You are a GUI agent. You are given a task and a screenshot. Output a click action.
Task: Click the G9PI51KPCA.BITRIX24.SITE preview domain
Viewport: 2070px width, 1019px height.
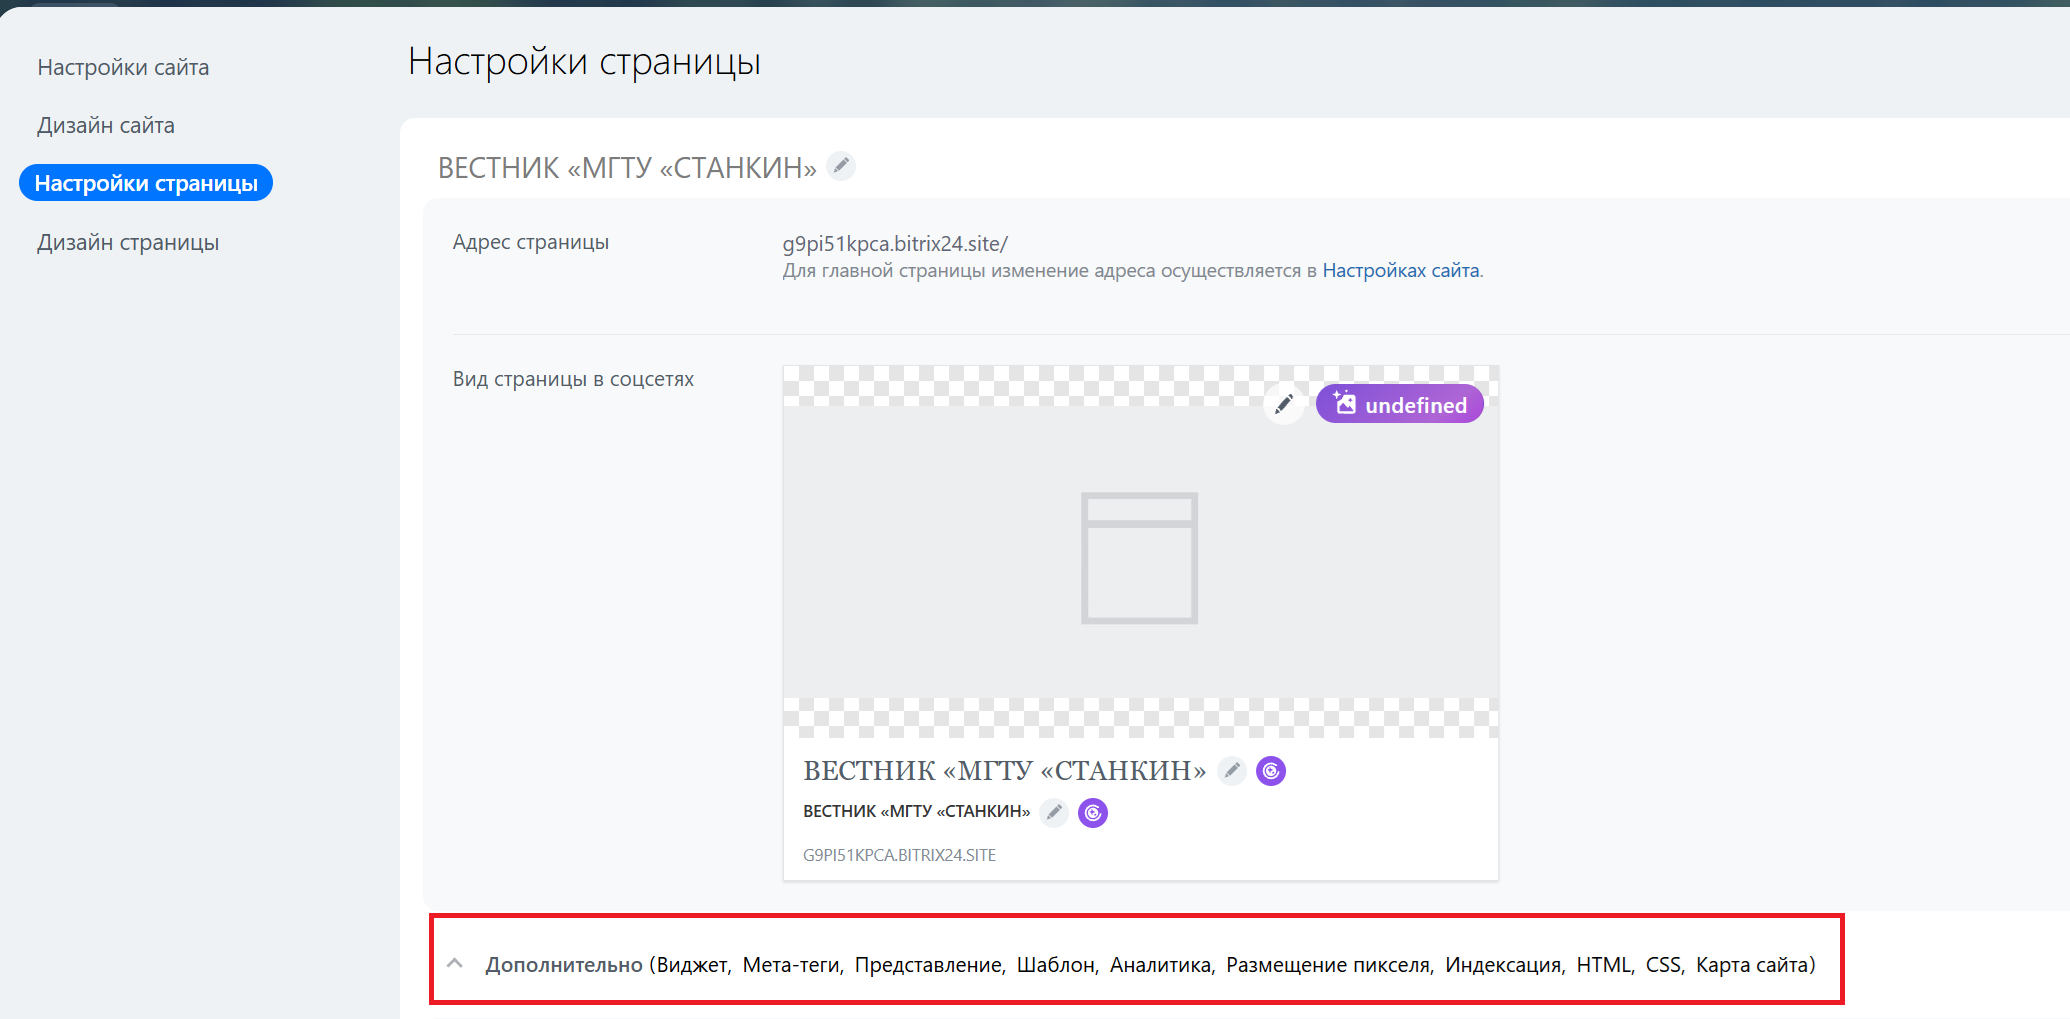[x=899, y=855]
